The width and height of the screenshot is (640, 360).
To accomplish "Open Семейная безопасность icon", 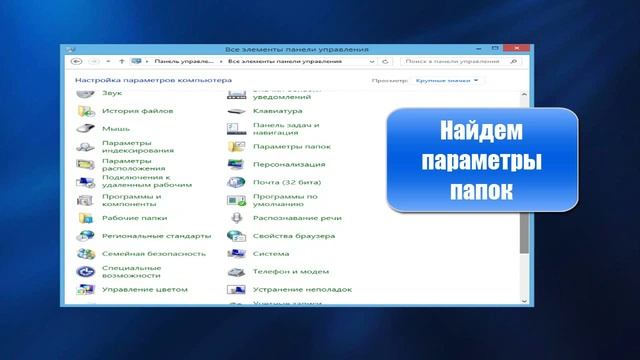I will [86, 253].
